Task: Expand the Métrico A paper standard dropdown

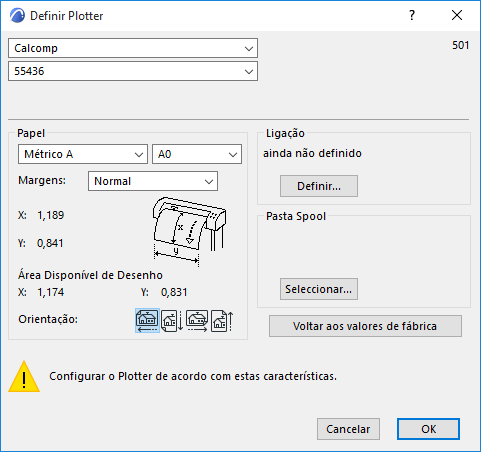Action: 83,154
